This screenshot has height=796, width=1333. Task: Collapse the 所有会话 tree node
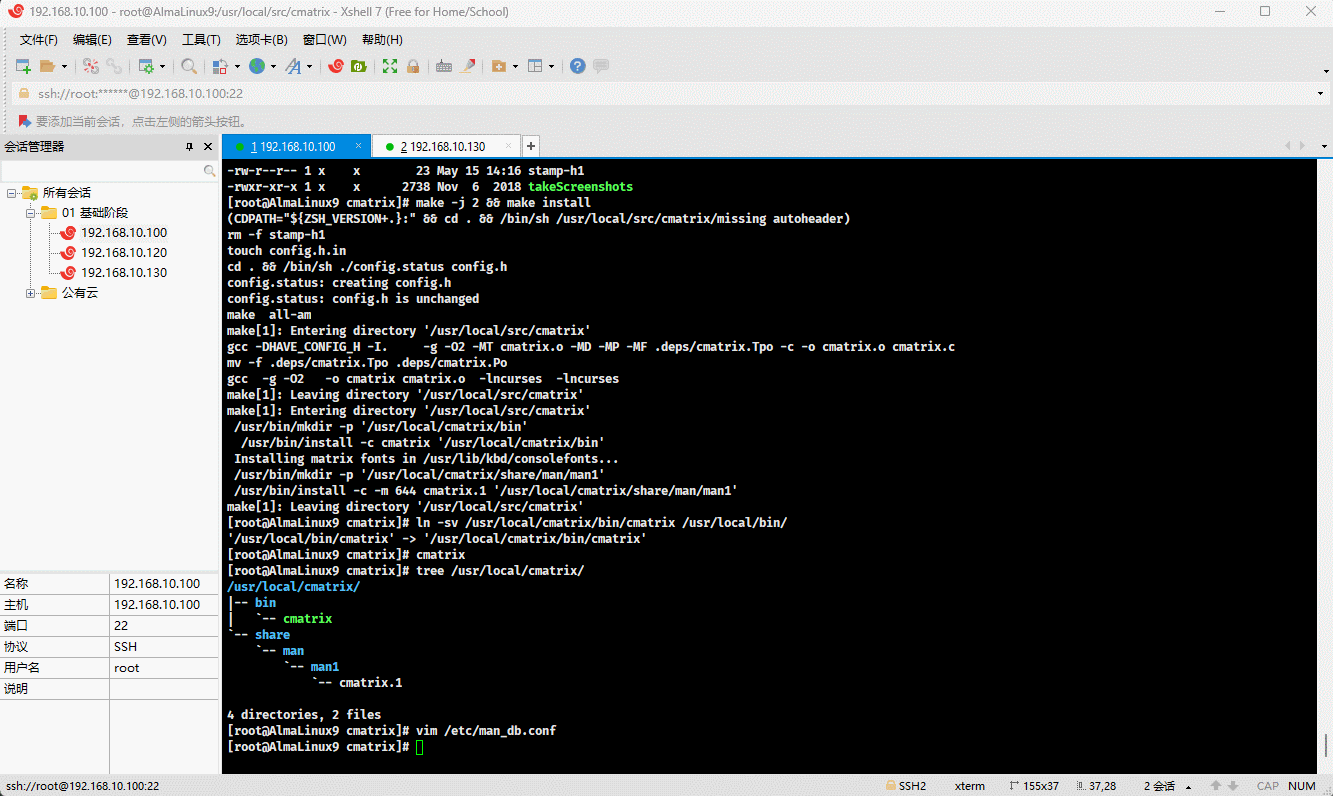pos(11,193)
